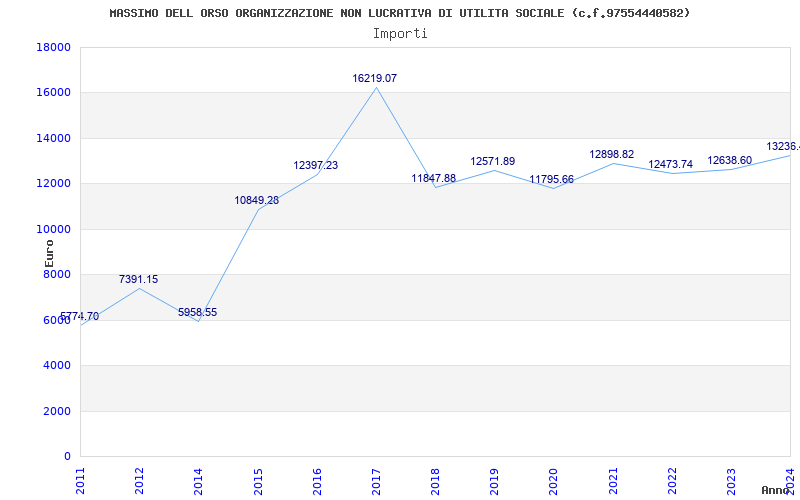Select the 12000 y-axis label

click(54, 184)
